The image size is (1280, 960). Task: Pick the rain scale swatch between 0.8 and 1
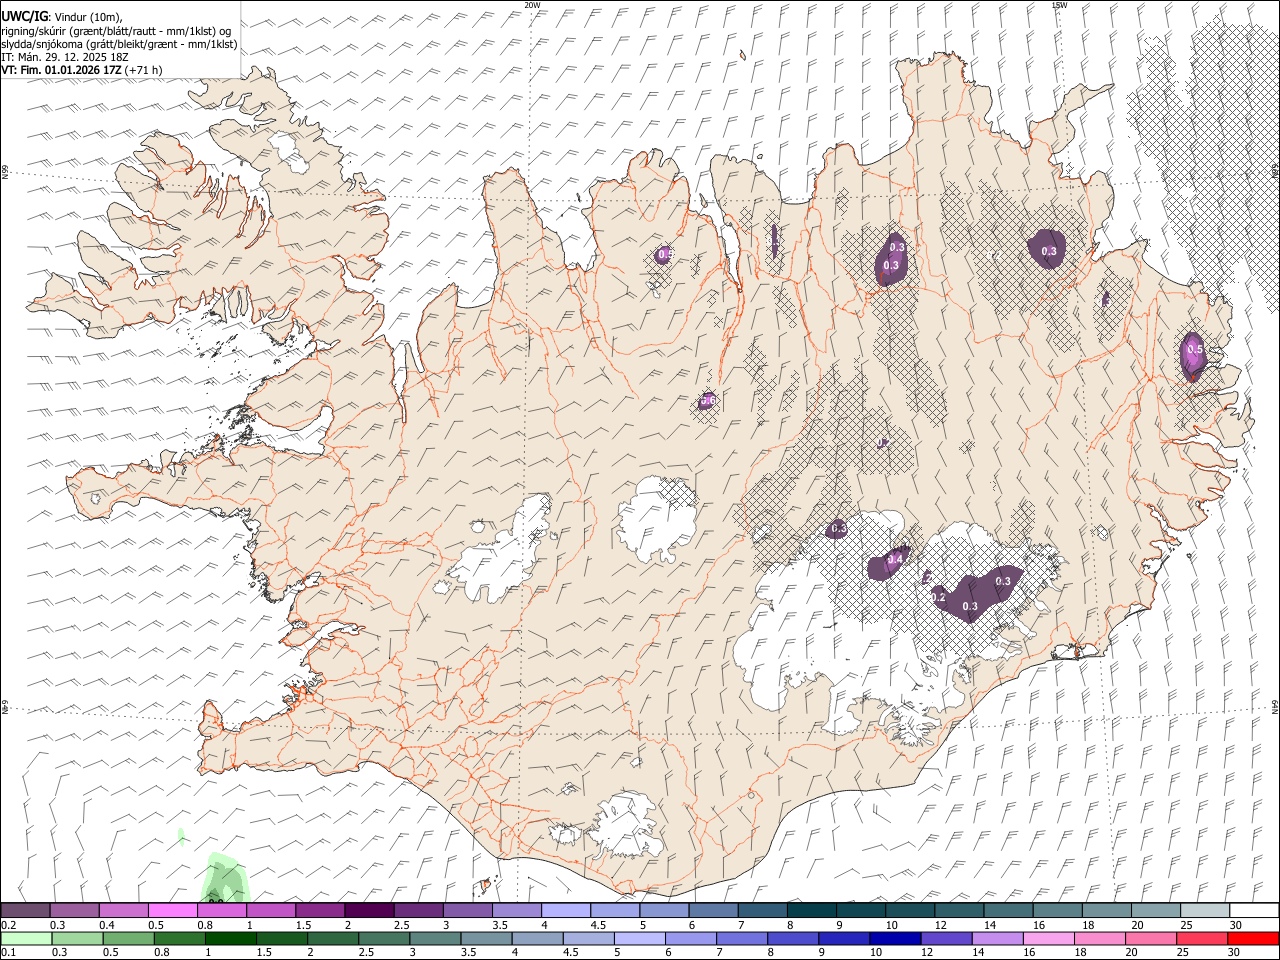pos(180,938)
